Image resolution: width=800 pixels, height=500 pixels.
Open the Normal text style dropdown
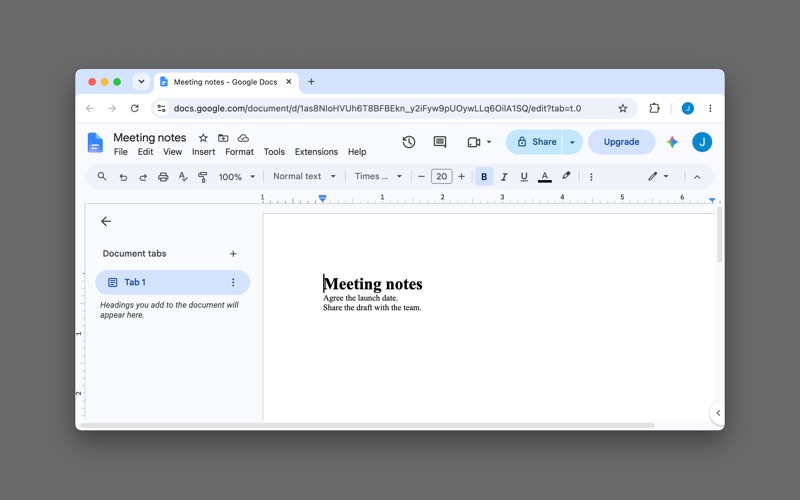(x=304, y=176)
